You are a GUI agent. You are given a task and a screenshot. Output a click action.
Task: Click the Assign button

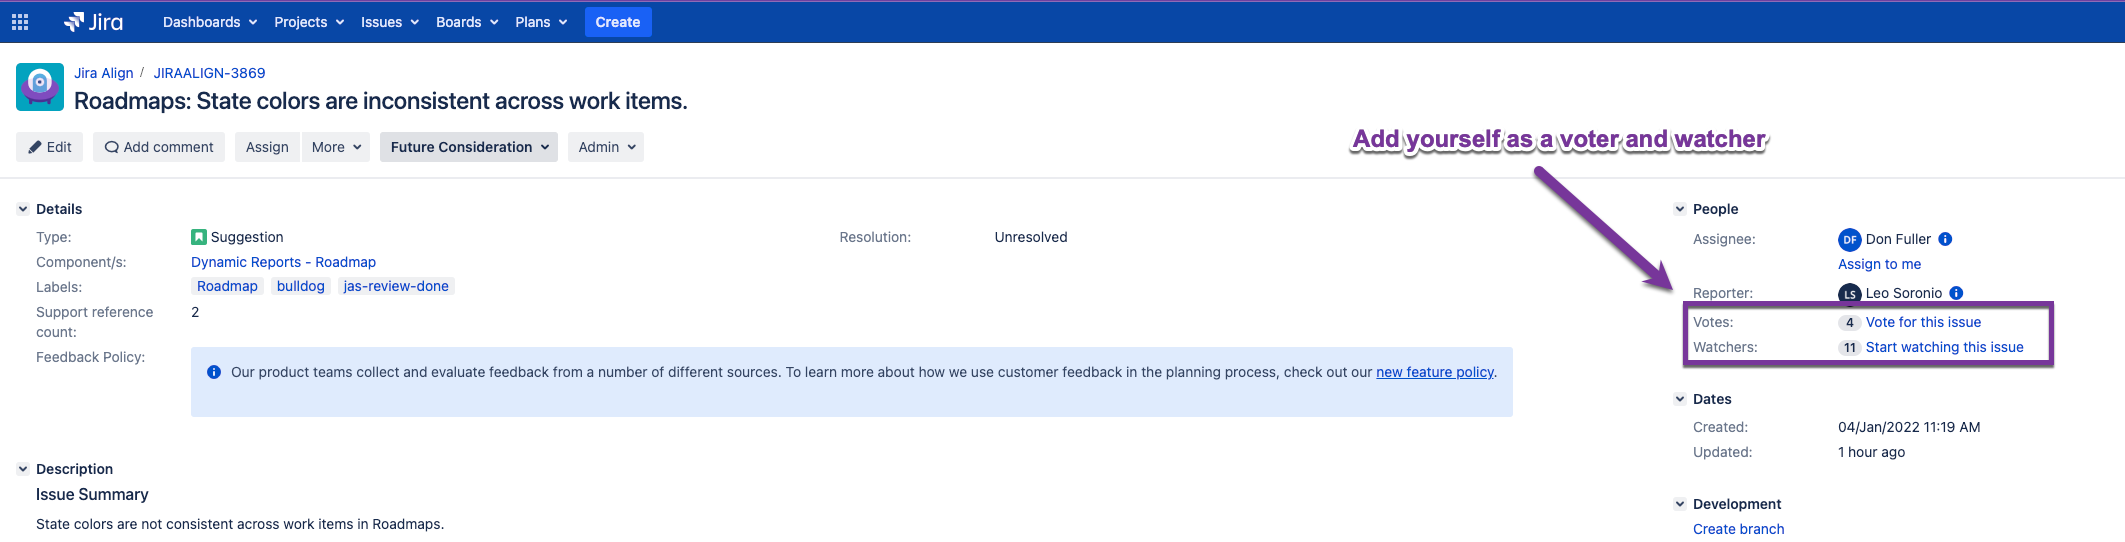click(x=267, y=147)
